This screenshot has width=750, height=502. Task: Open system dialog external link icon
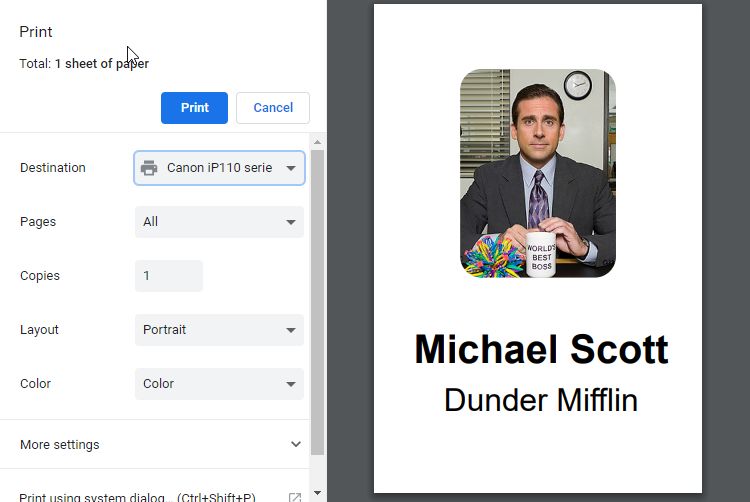pyautogui.click(x=295, y=498)
